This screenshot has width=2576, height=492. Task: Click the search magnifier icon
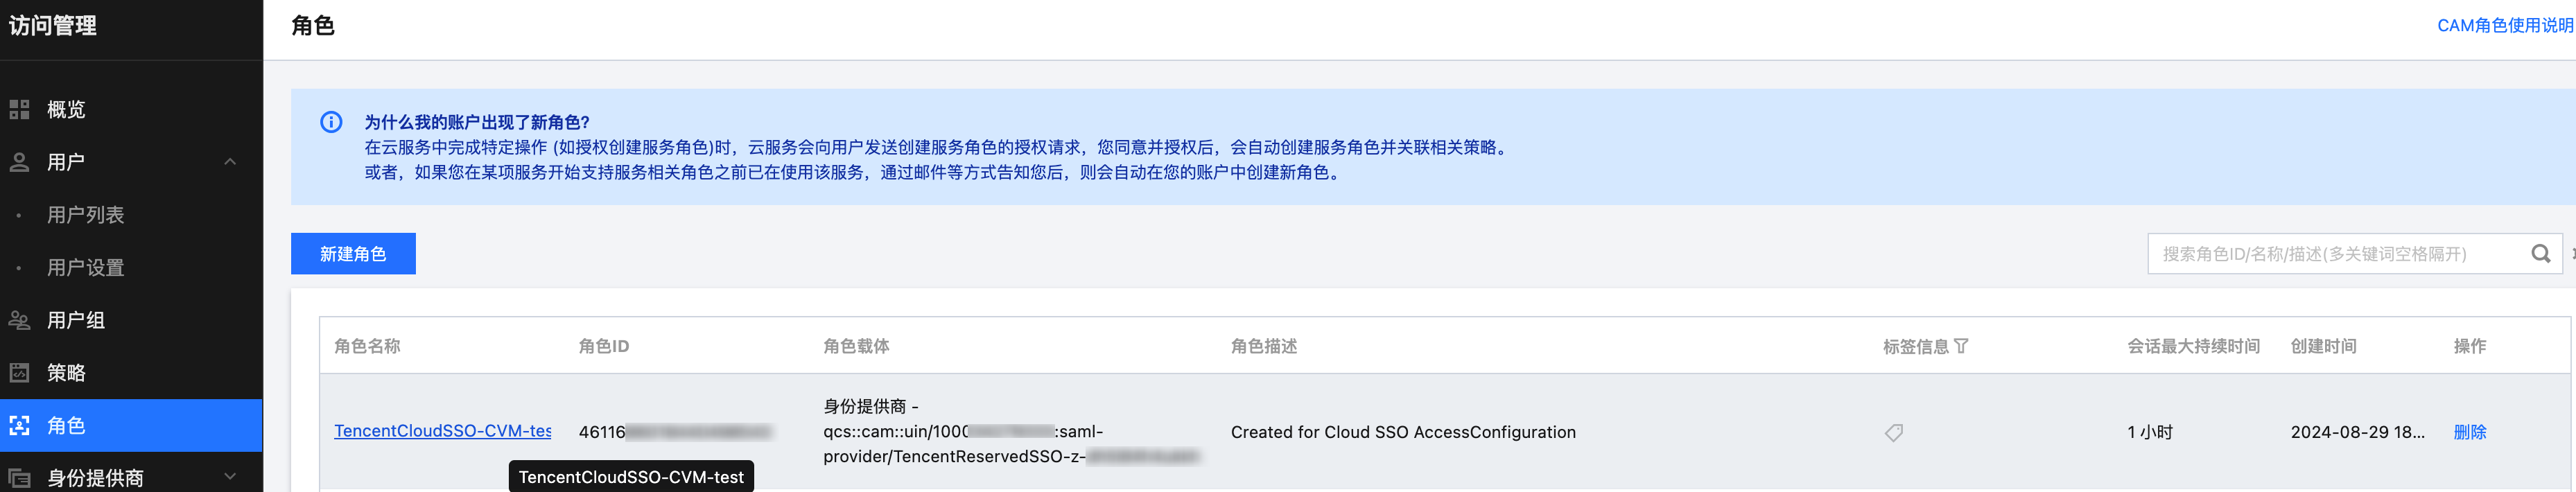(2540, 254)
